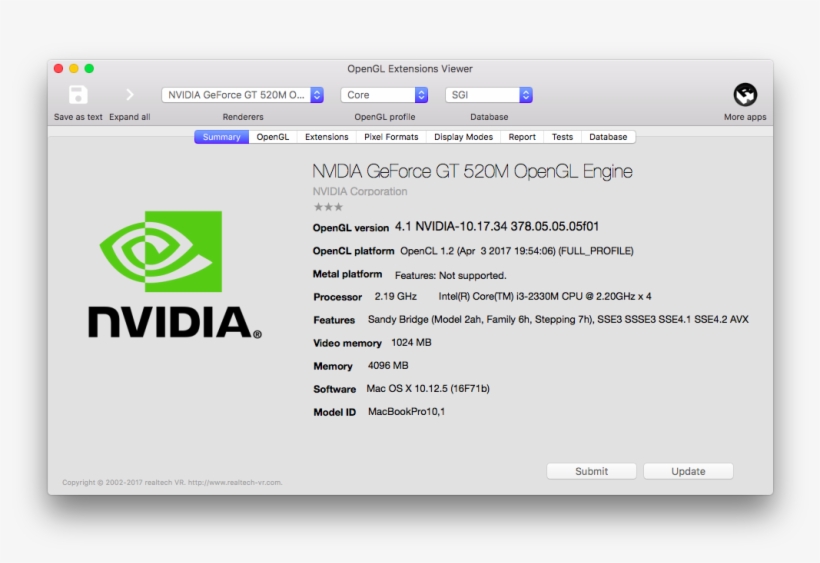Click the MacBookPro10,1 model ID value
820x563 pixels.
406,411
